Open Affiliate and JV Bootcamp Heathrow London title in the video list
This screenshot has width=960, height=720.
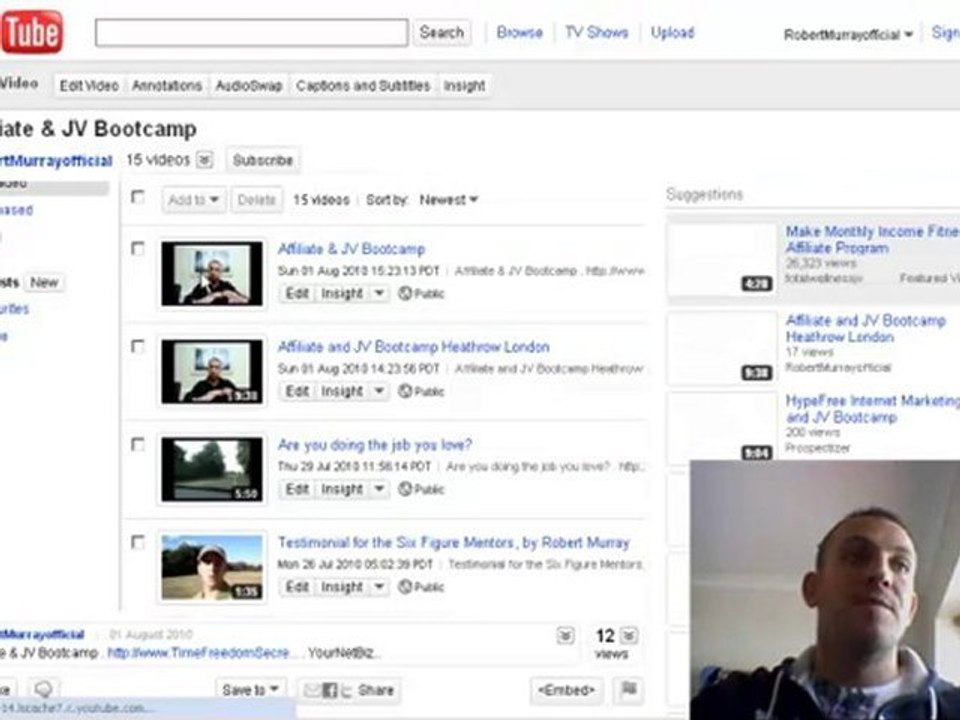pos(413,347)
